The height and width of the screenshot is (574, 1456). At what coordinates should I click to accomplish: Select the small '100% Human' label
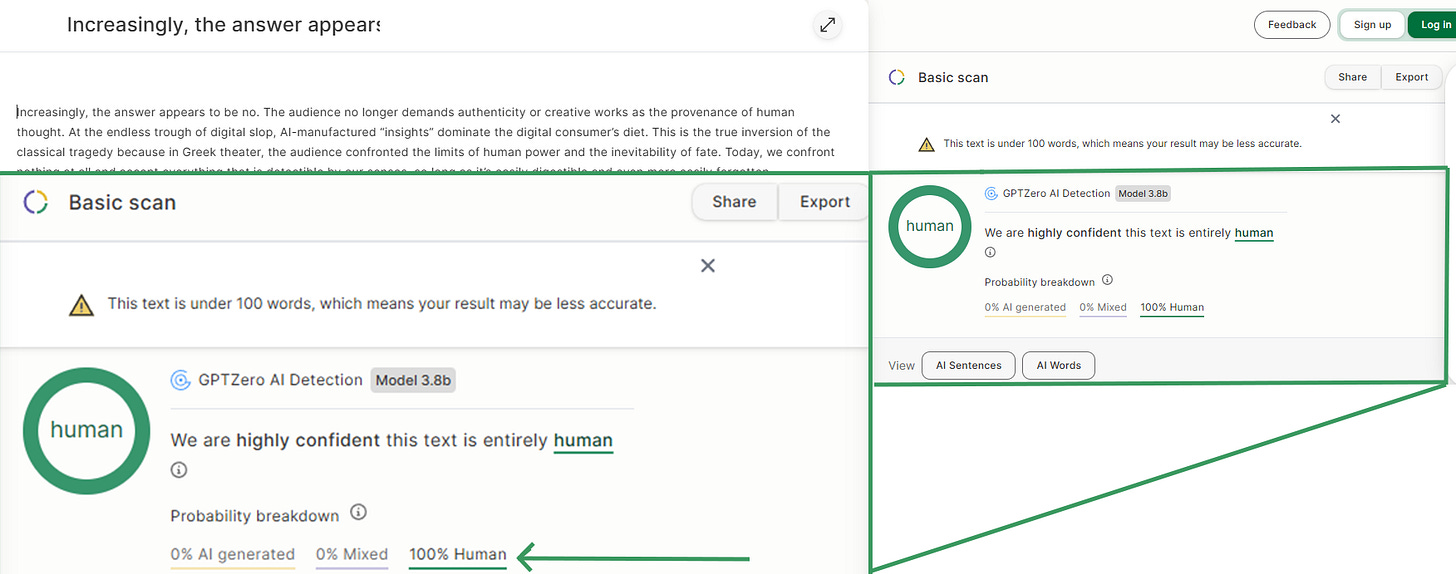tap(1172, 308)
